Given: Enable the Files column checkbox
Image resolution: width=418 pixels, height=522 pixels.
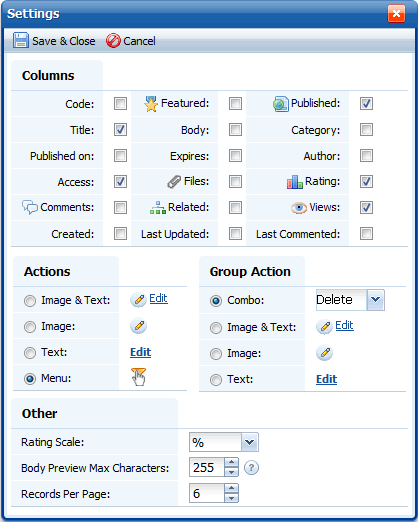Looking at the screenshot, I should (235, 181).
